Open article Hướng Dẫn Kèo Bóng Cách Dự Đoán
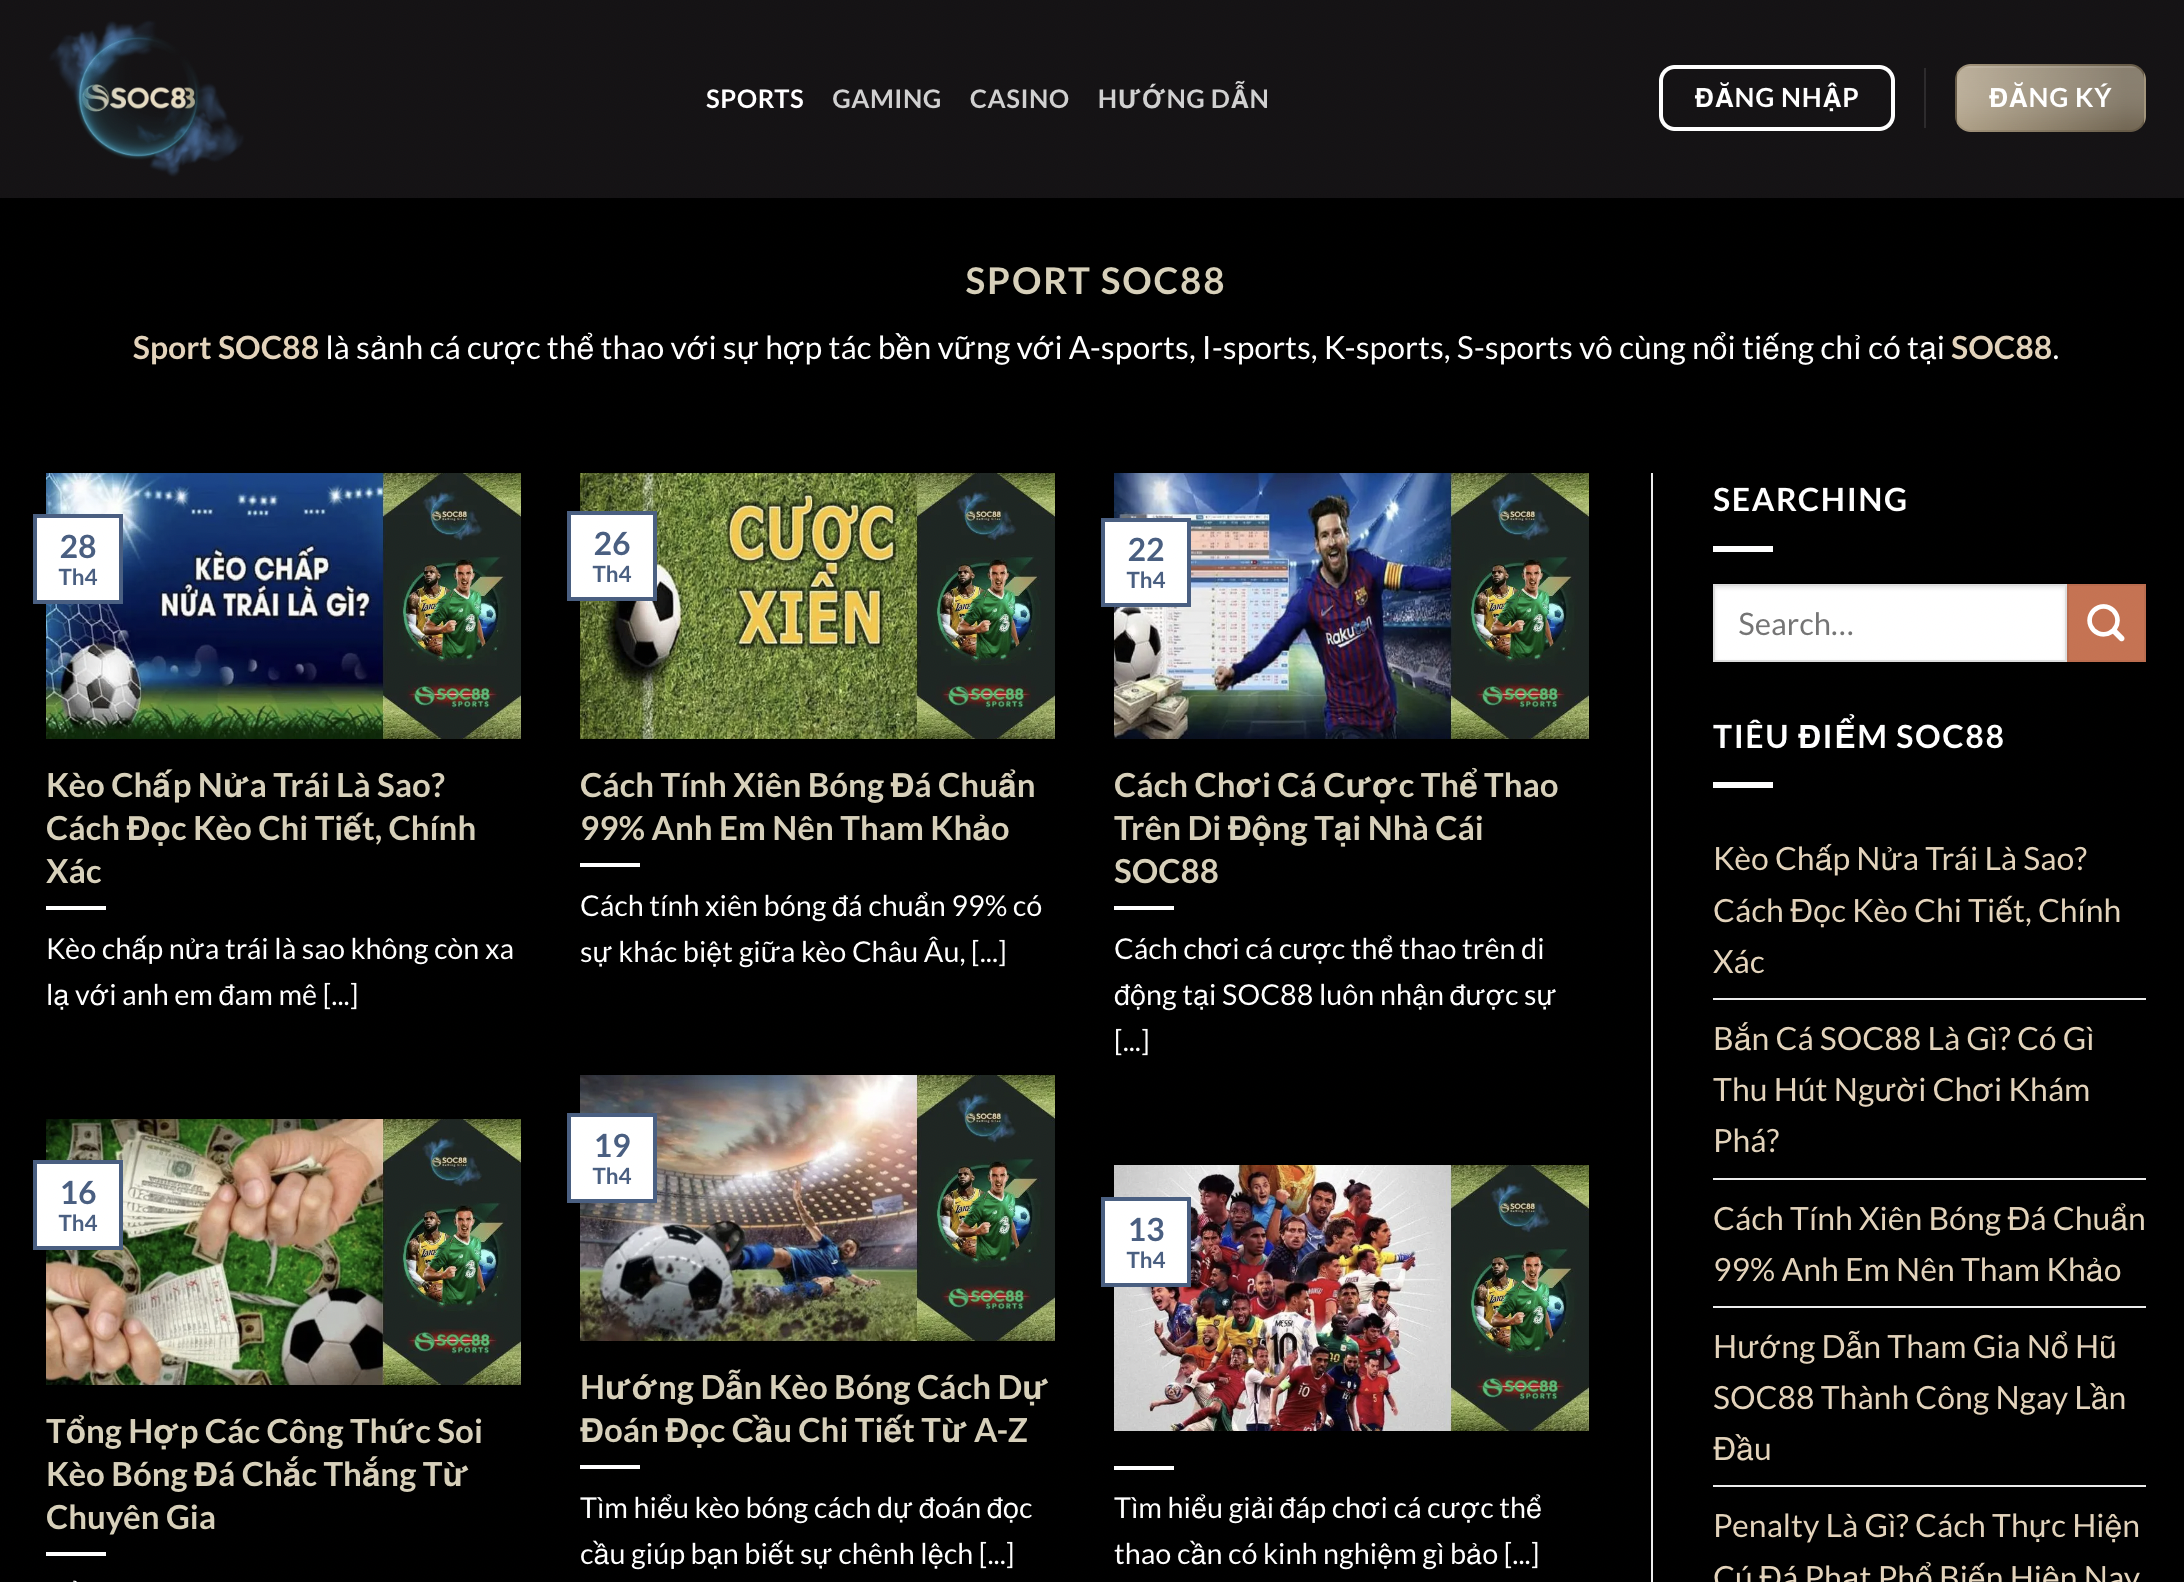Viewport: 2184px width, 1582px height. click(813, 1409)
